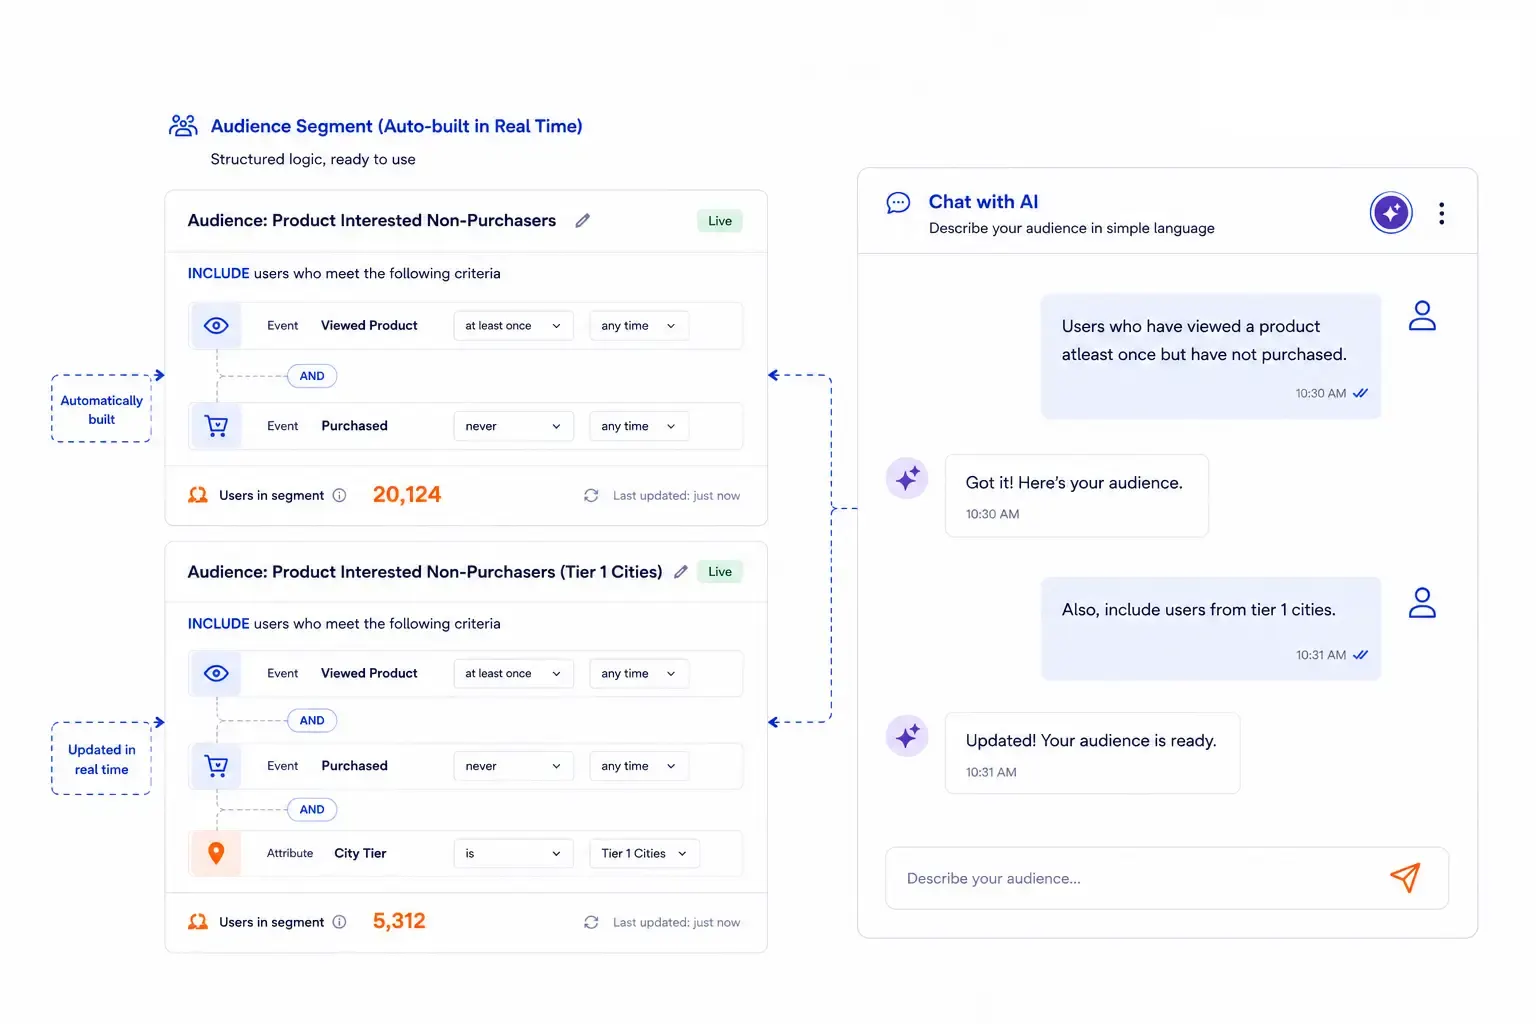Click the read checkmarks on the 10:30 AM message

click(1360, 394)
